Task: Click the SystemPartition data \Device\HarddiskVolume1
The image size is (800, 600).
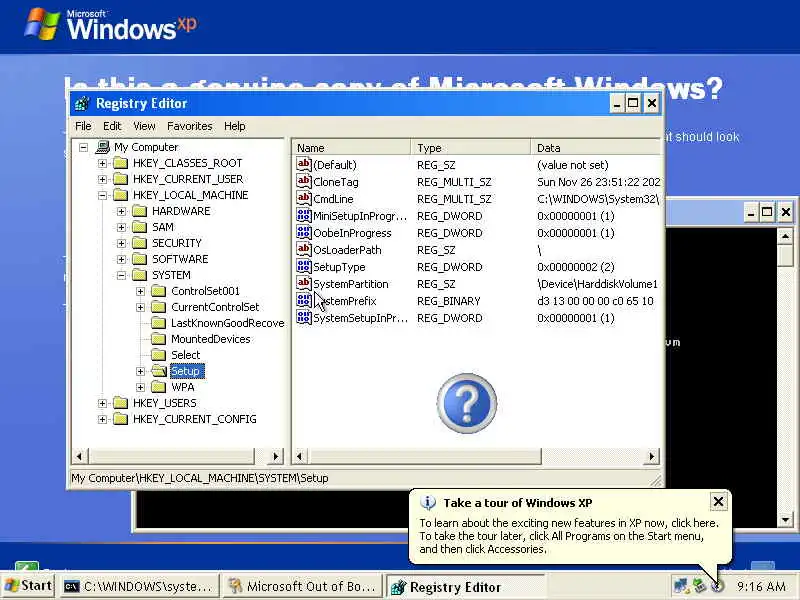Action: 597,284
